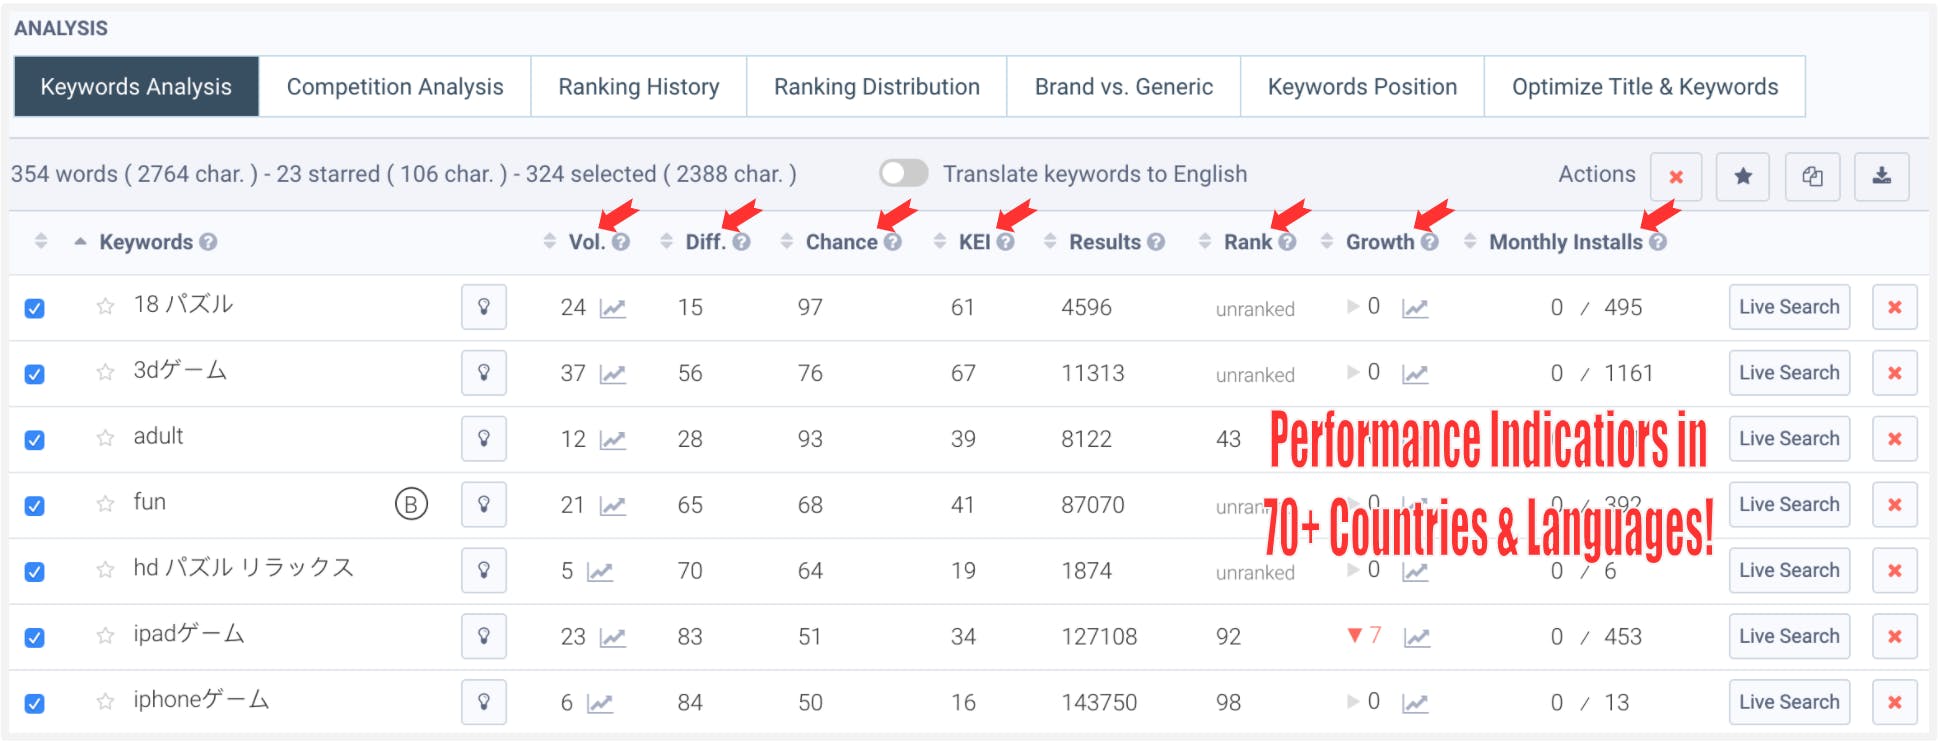Delete the 'iphoneゲーム' keyword row
The width and height of the screenshot is (1938, 744).
click(x=1894, y=703)
